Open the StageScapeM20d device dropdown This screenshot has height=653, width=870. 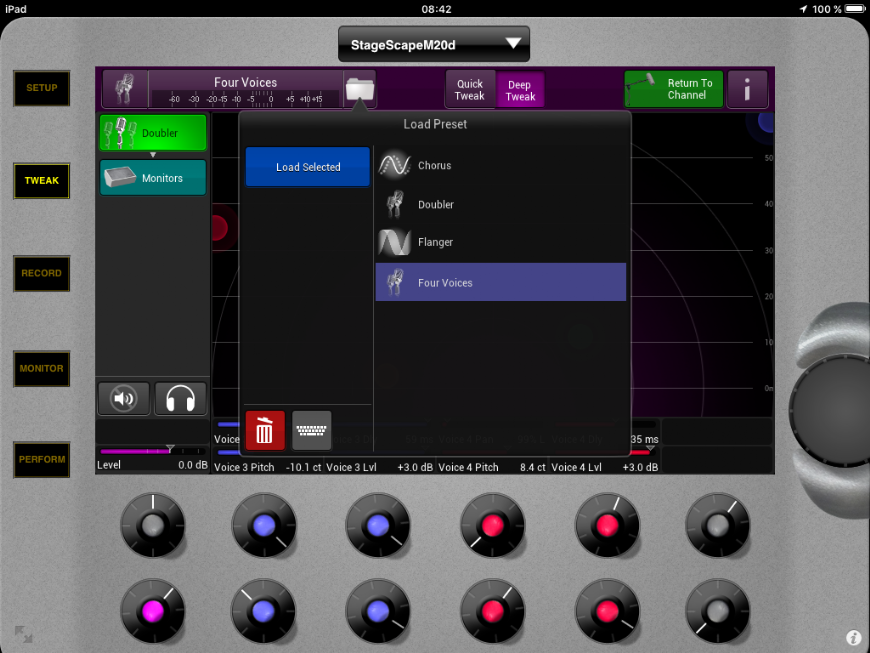(x=433, y=44)
